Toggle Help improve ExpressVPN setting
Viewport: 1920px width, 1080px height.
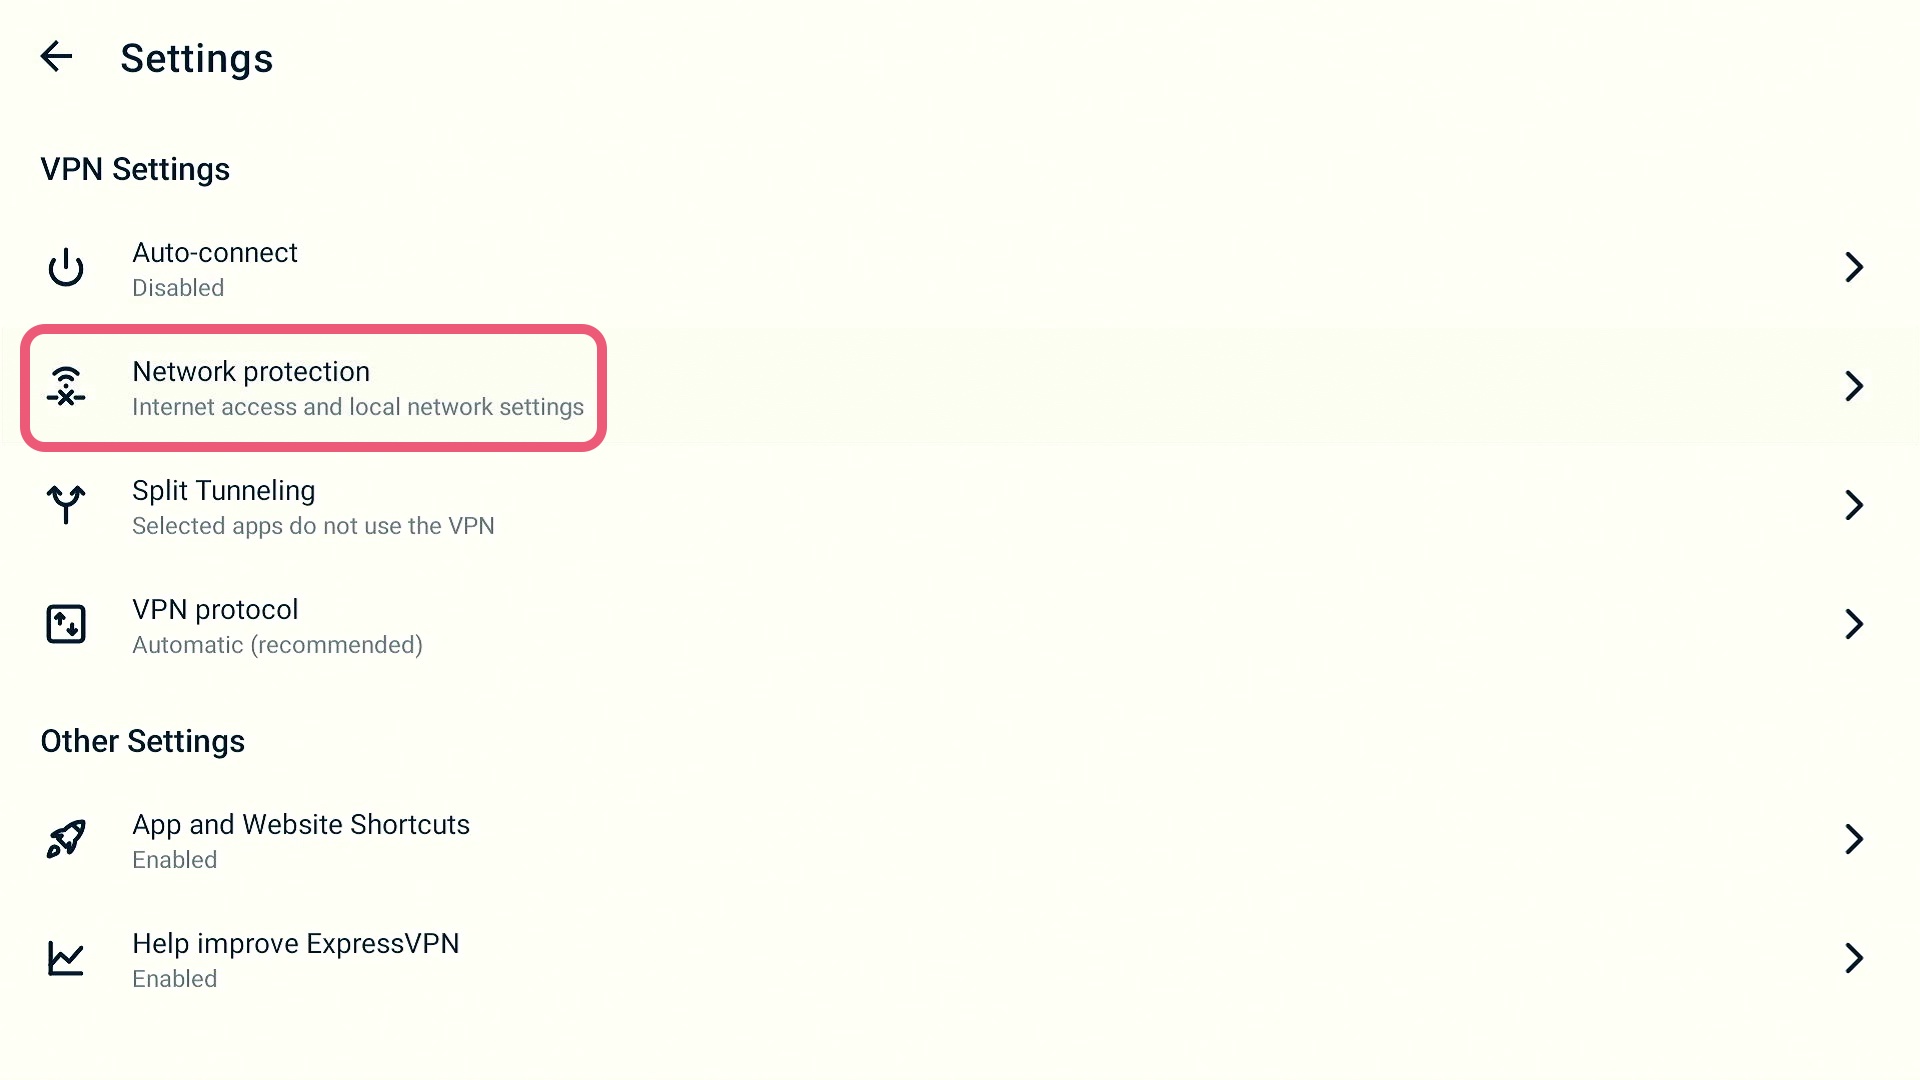coord(960,959)
